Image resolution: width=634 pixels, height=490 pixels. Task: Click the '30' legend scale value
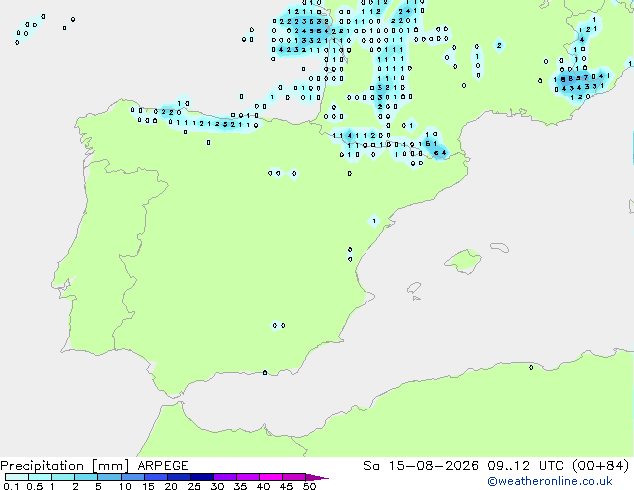217,486
